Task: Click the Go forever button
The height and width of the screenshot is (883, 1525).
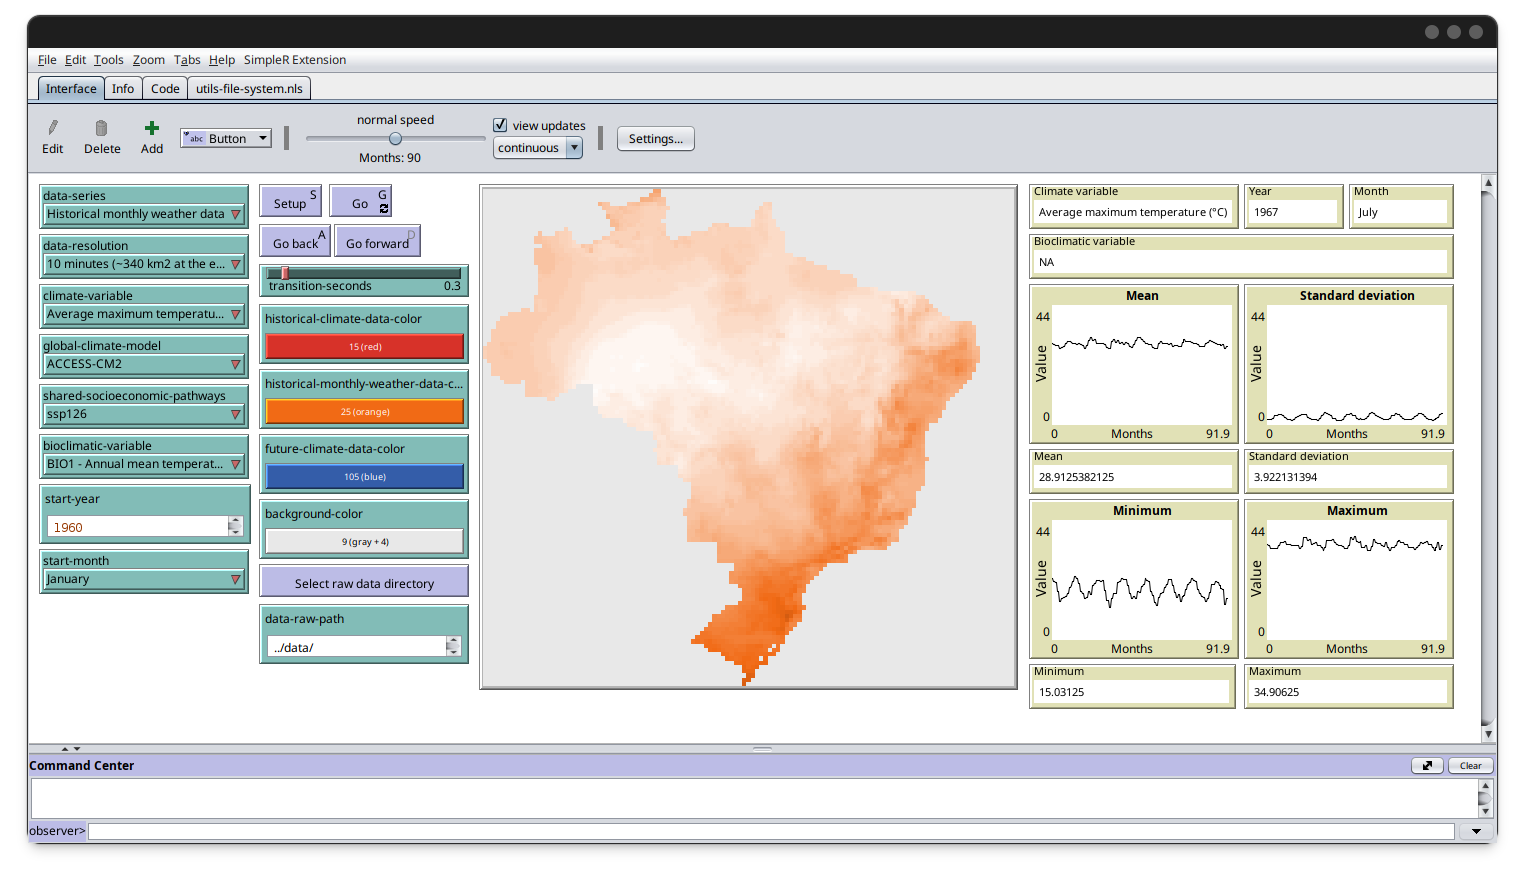Action: [x=360, y=203]
